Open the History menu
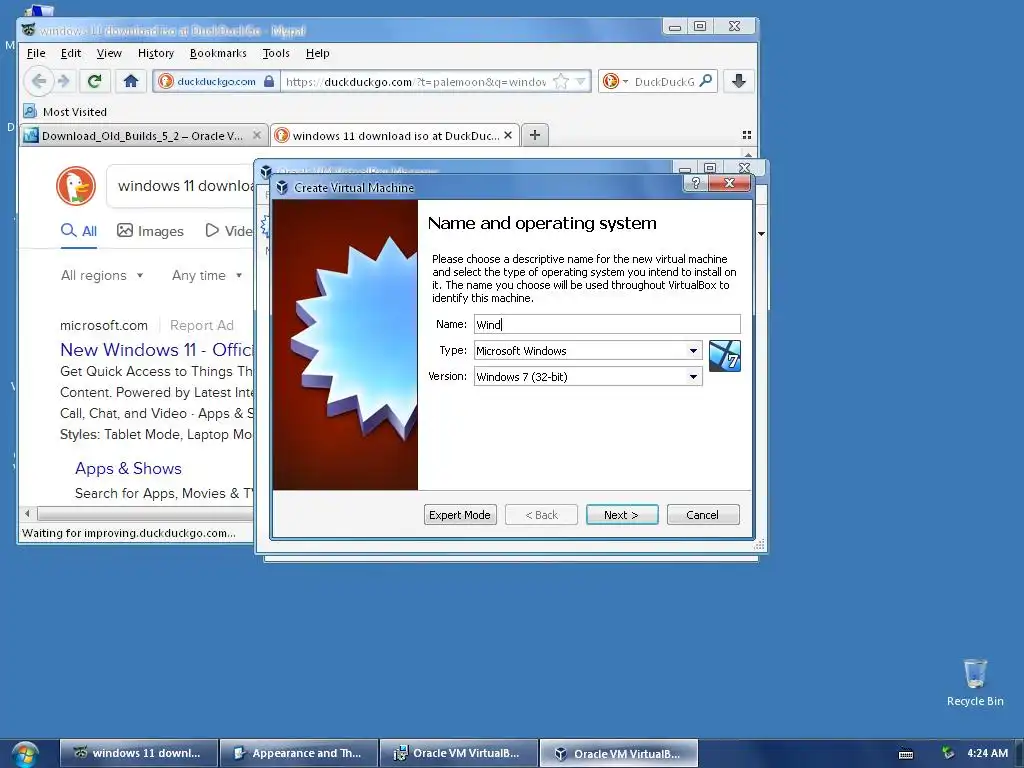 (155, 53)
